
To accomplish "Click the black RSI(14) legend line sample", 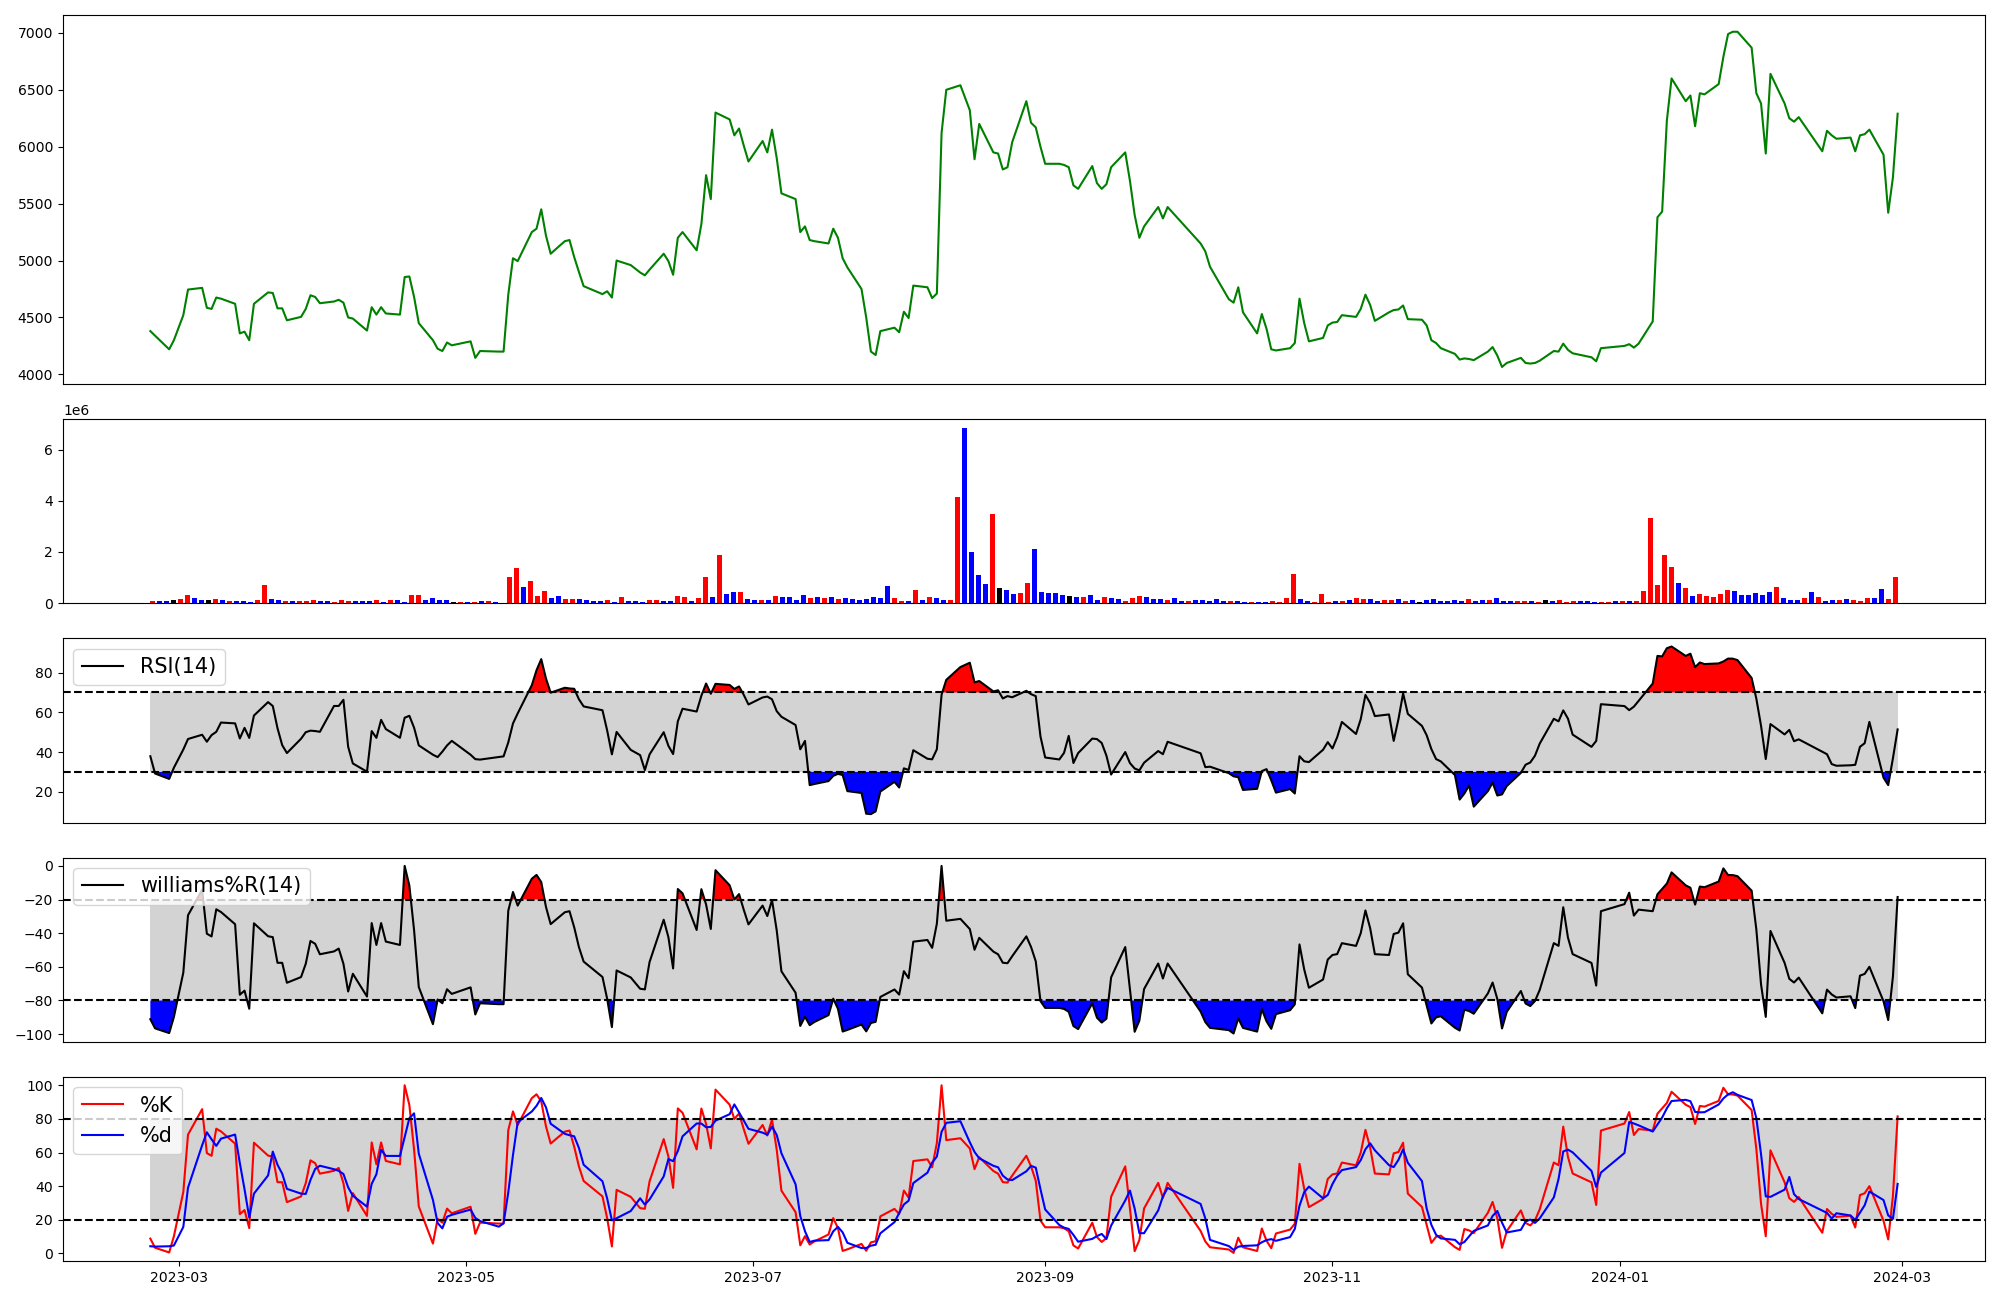I will coord(102,666).
